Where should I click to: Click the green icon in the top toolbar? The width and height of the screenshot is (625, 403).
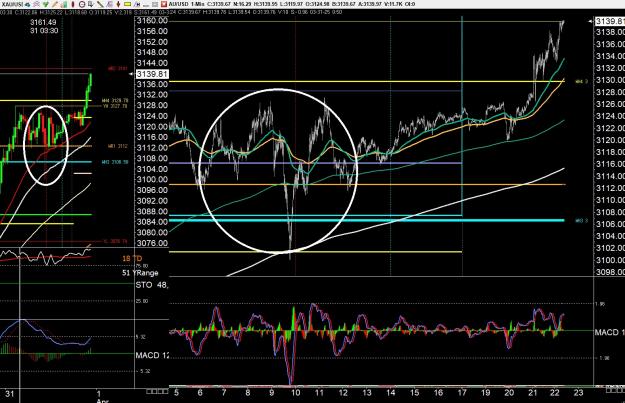46,4
